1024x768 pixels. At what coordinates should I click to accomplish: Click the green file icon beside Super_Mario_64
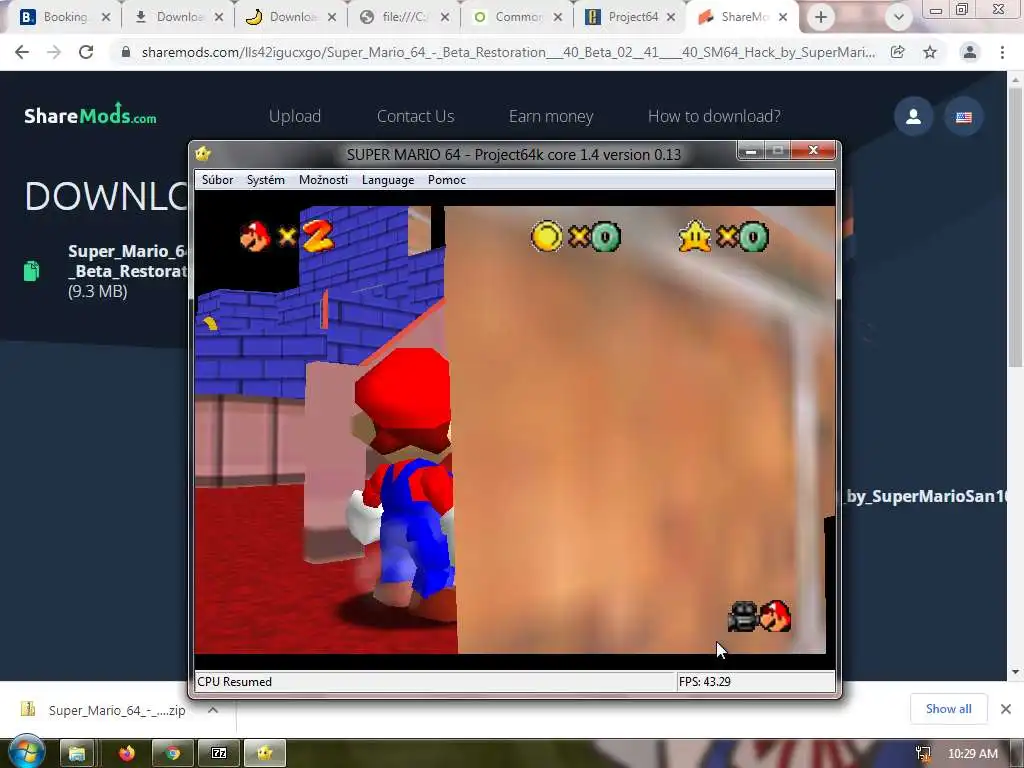pos(31,270)
